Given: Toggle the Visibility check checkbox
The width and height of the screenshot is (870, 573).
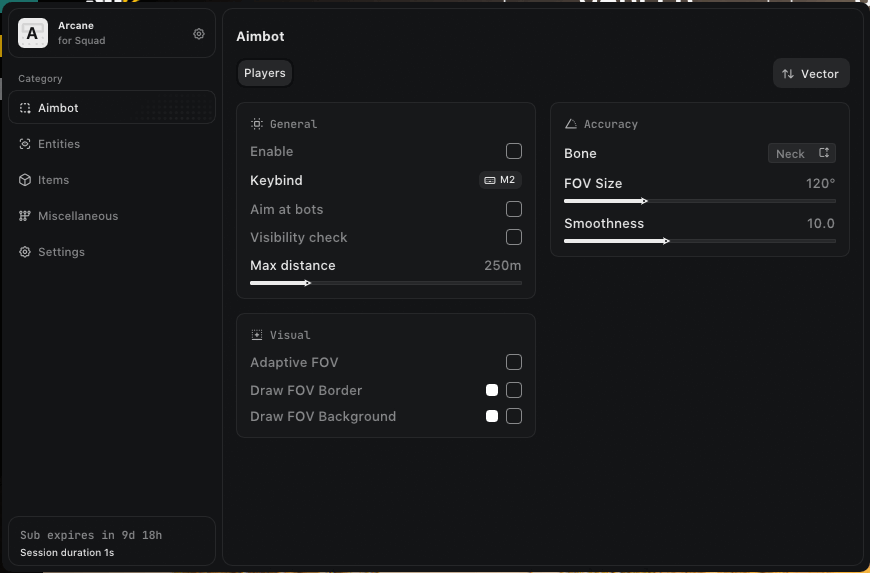Looking at the screenshot, I should (514, 237).
